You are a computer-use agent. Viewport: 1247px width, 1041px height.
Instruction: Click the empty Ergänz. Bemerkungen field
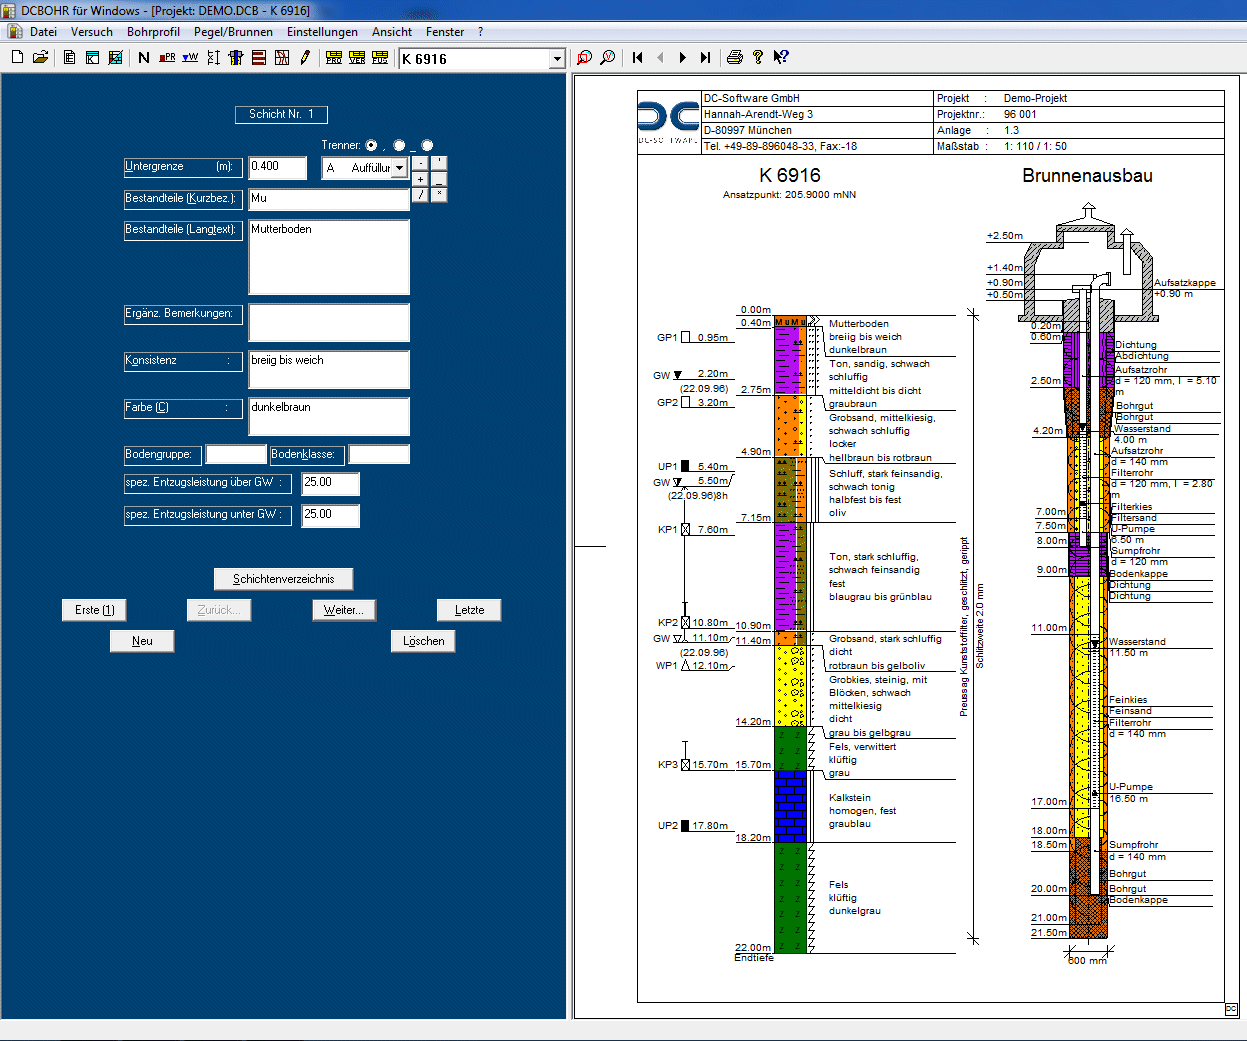click(x=329, y=323)
